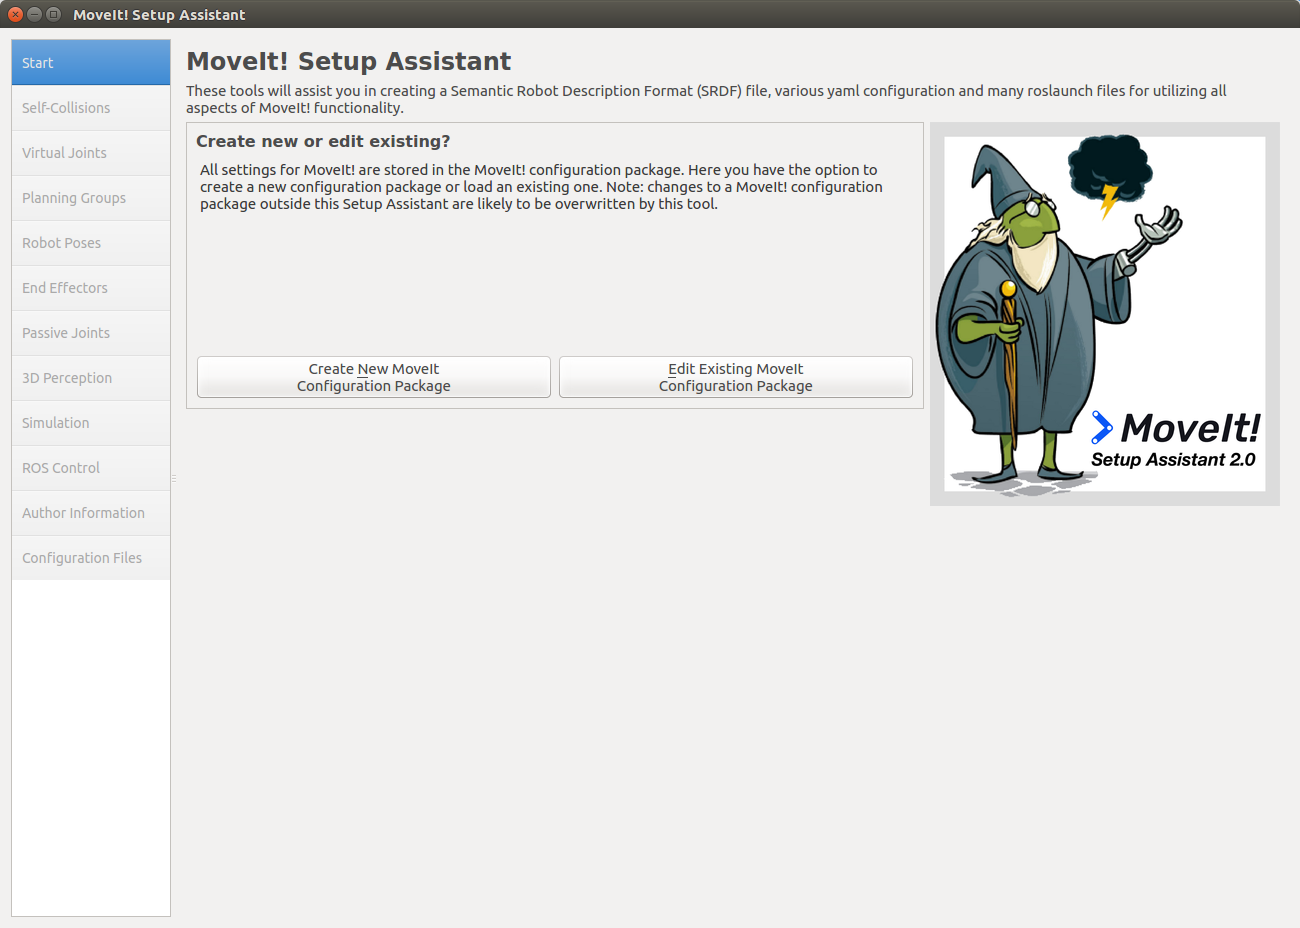This screenshot has height=928, width=1300.
Task: Maximize the Setup Assistant window
Action: pyautogui.click(x=53, y=14)
